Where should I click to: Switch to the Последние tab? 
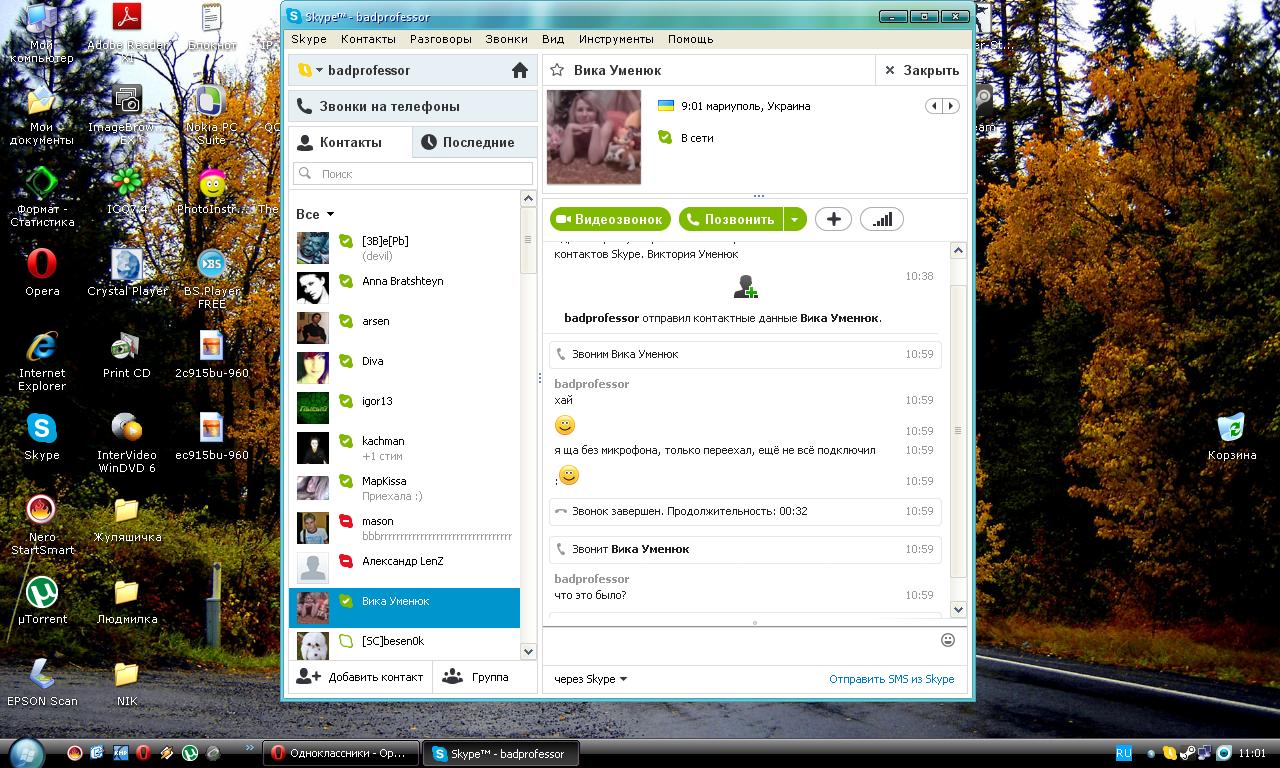[475, 142]
